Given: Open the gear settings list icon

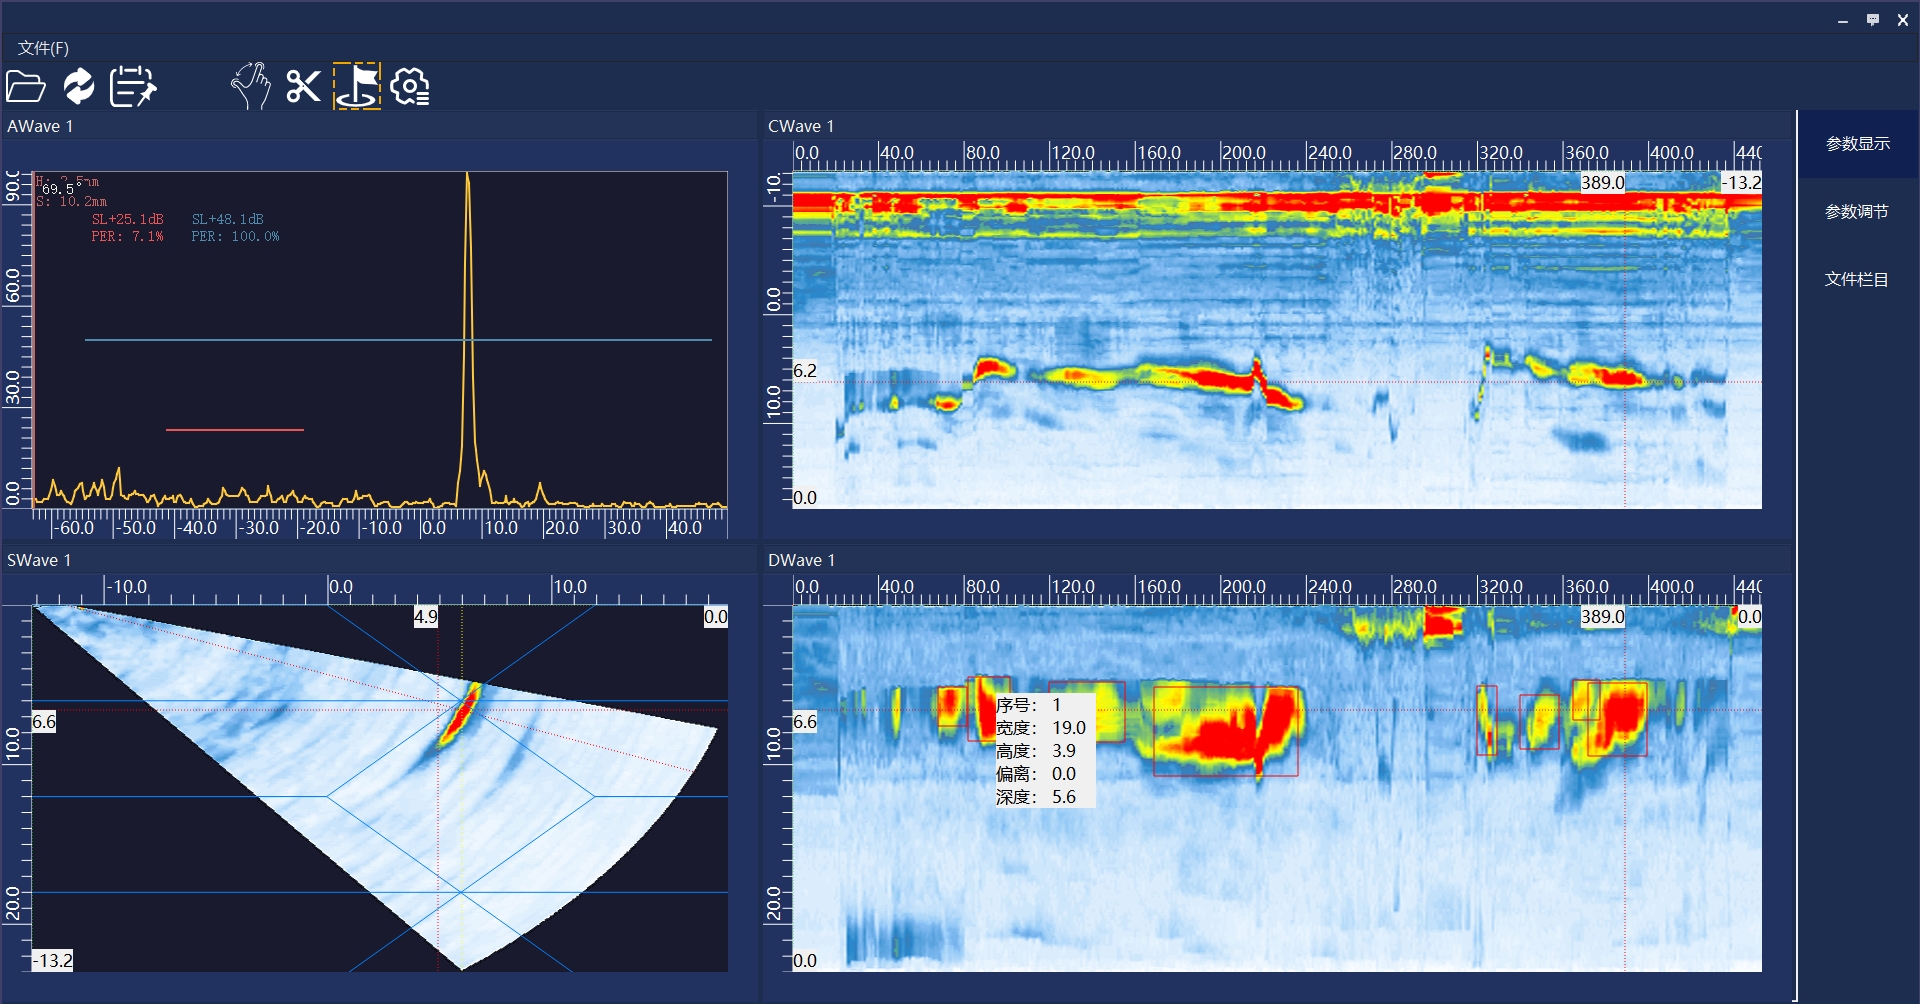Looking at the screenshot, I should click(410, 87).
